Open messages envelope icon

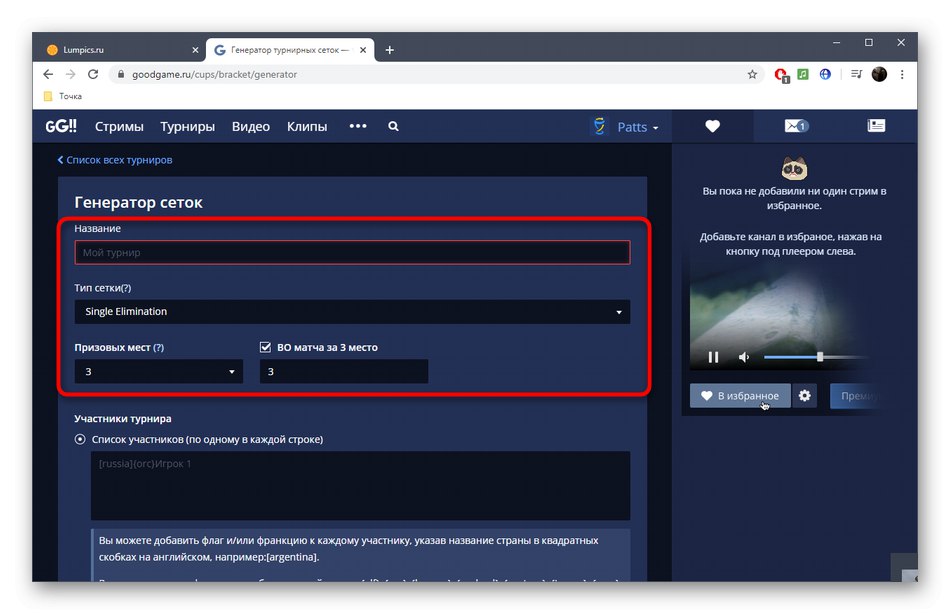(x=796, y=126)
